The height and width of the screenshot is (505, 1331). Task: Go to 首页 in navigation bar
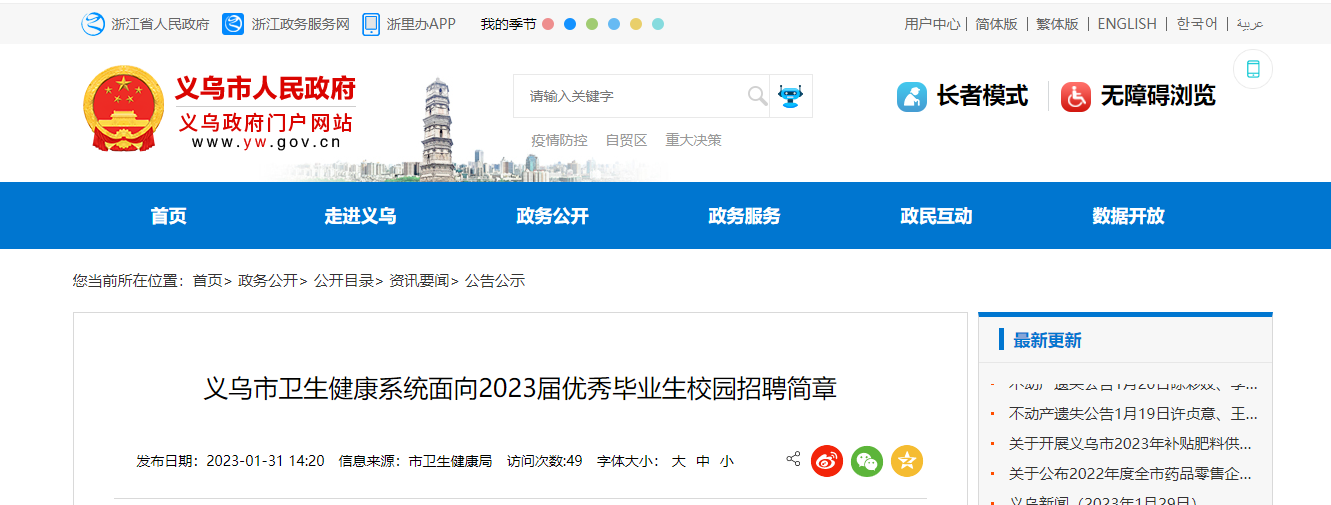[x=168, y=216]
